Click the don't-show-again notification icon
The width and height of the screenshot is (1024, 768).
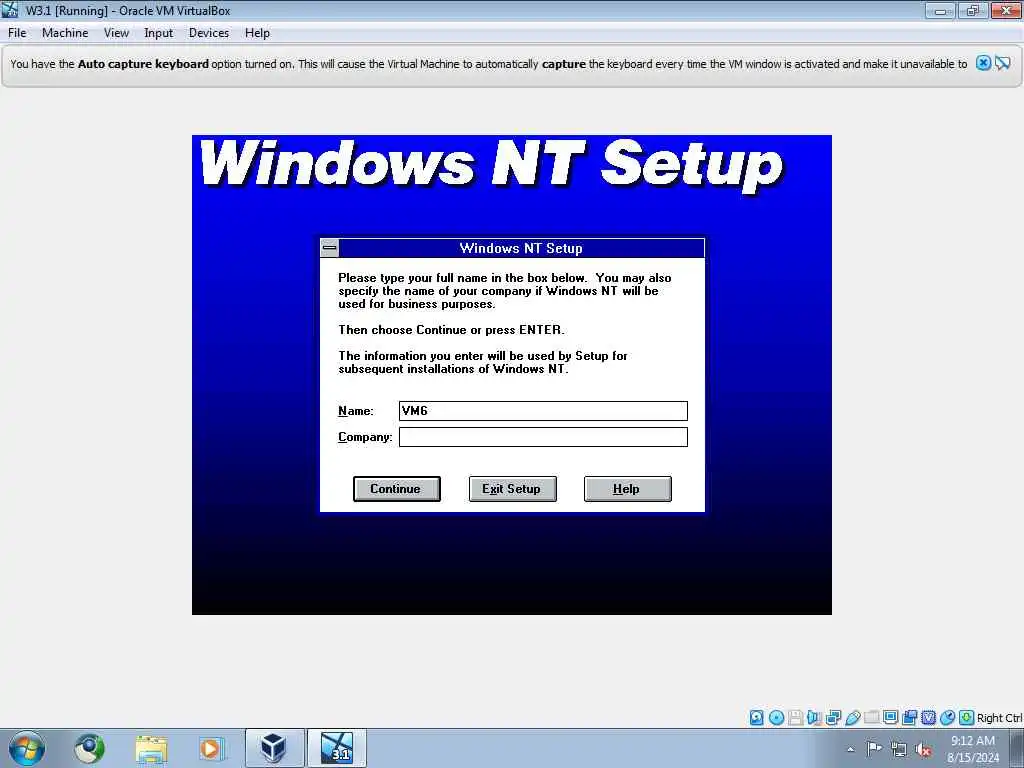1003,63
